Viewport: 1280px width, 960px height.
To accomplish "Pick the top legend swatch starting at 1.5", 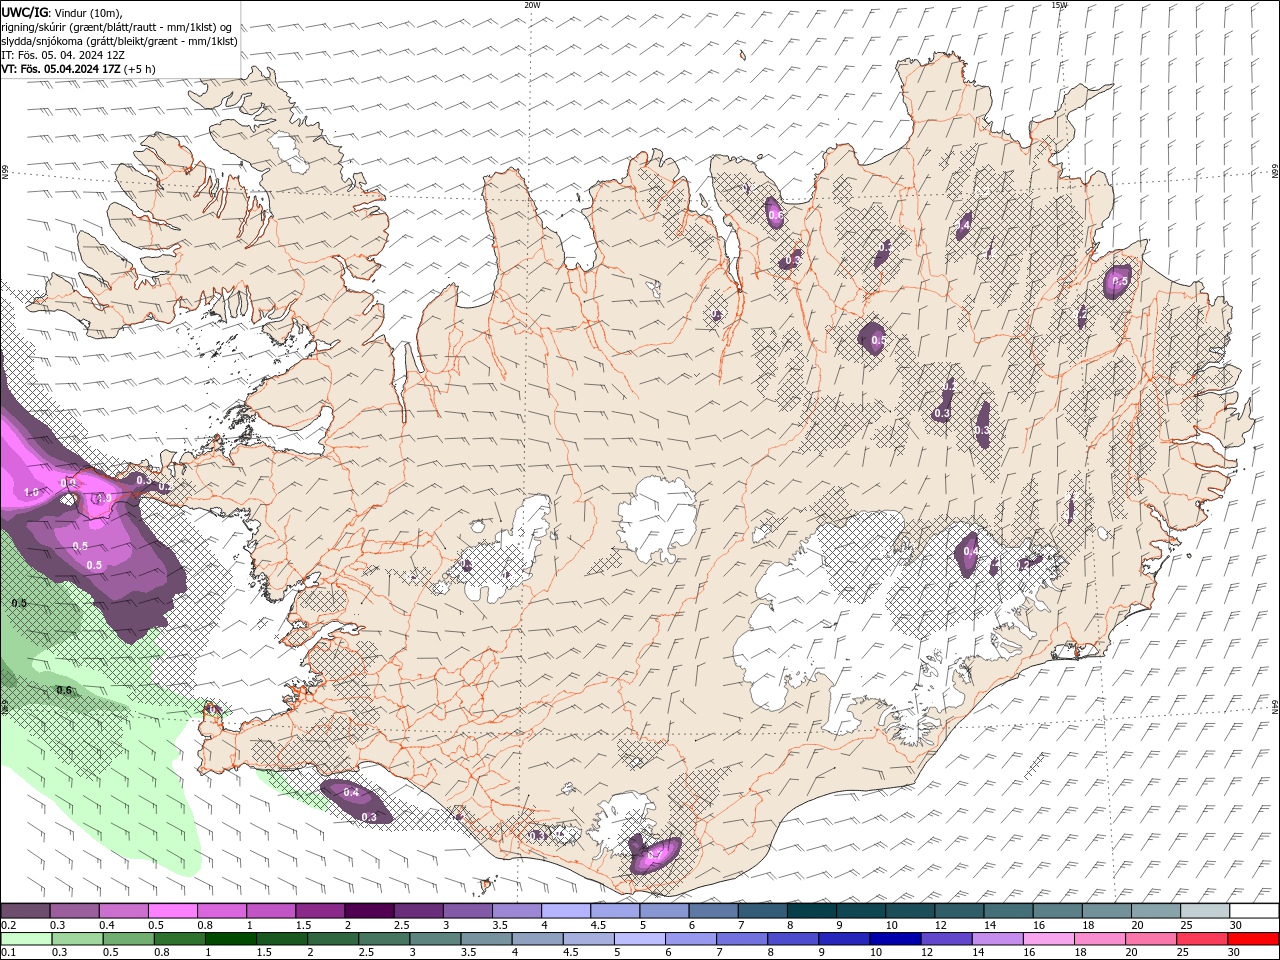I will 320,911.
